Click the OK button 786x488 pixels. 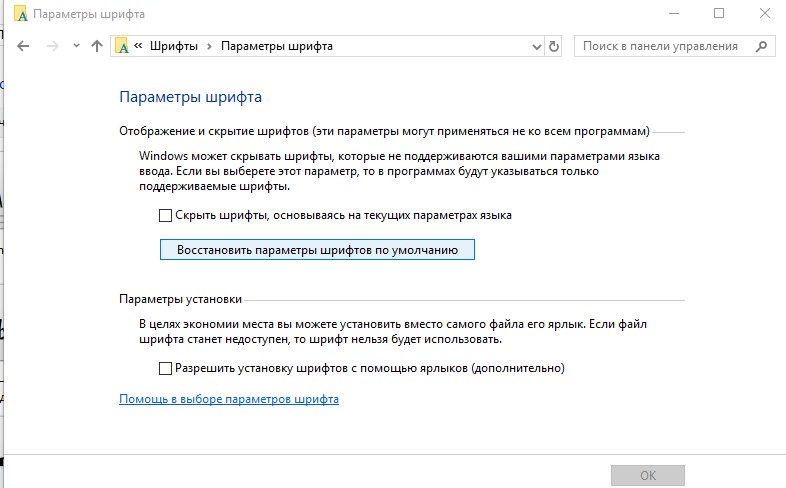click(x=648, y=475)
